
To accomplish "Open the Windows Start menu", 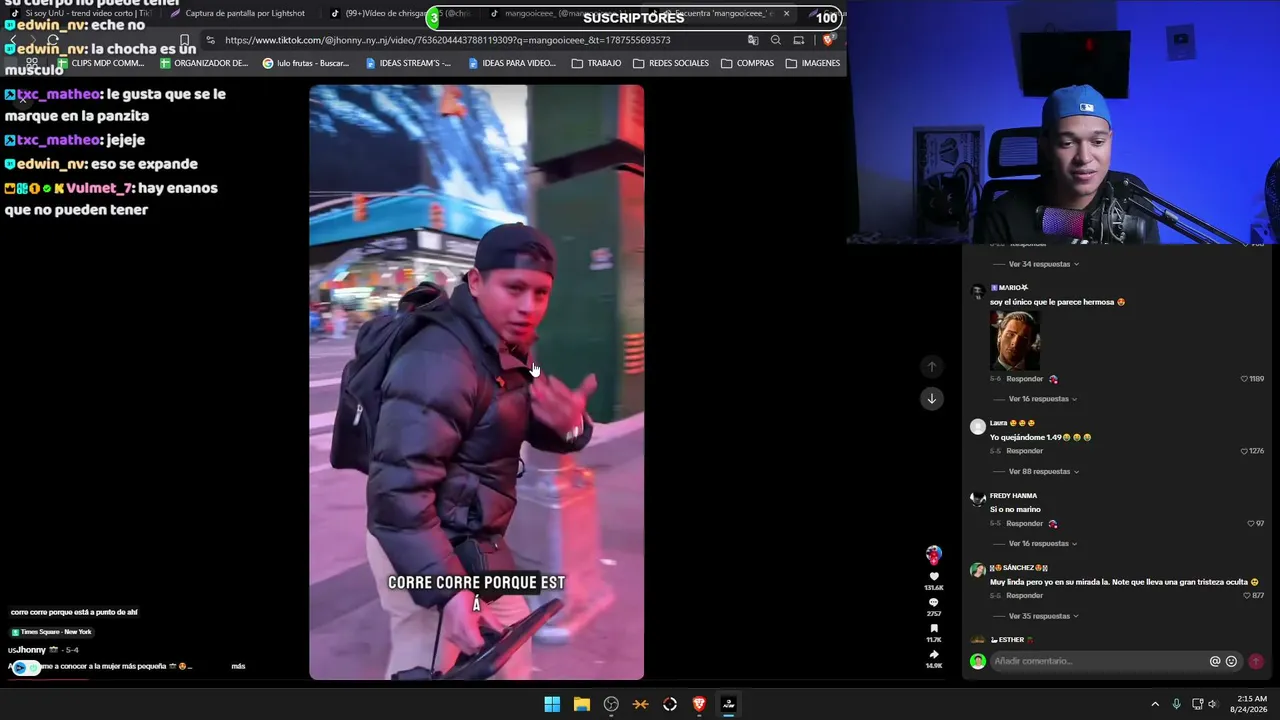I will tap(552, 704).
